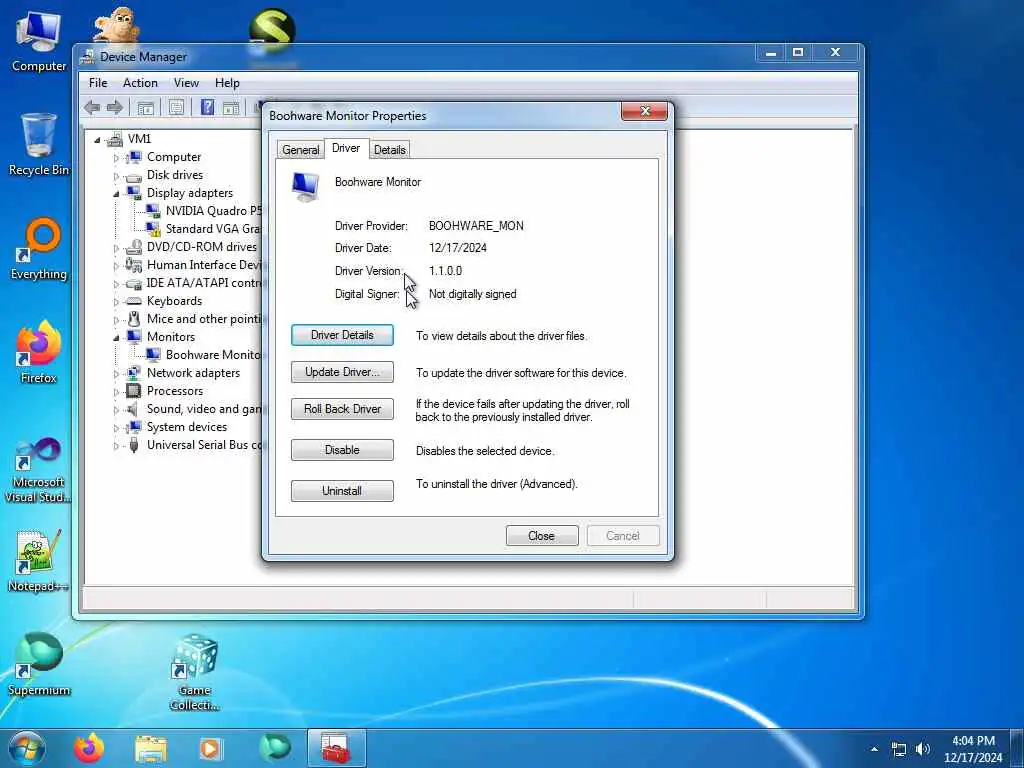Open the Notepad++ desktop shortcut
Image resolution: width=1024 pixels, height=768 pixels.
39,560
